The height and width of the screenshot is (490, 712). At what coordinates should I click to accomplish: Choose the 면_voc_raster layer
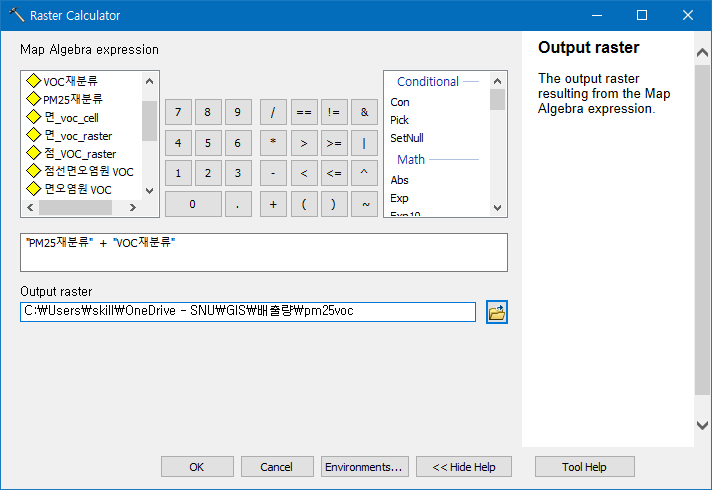[x=69, y=135]
